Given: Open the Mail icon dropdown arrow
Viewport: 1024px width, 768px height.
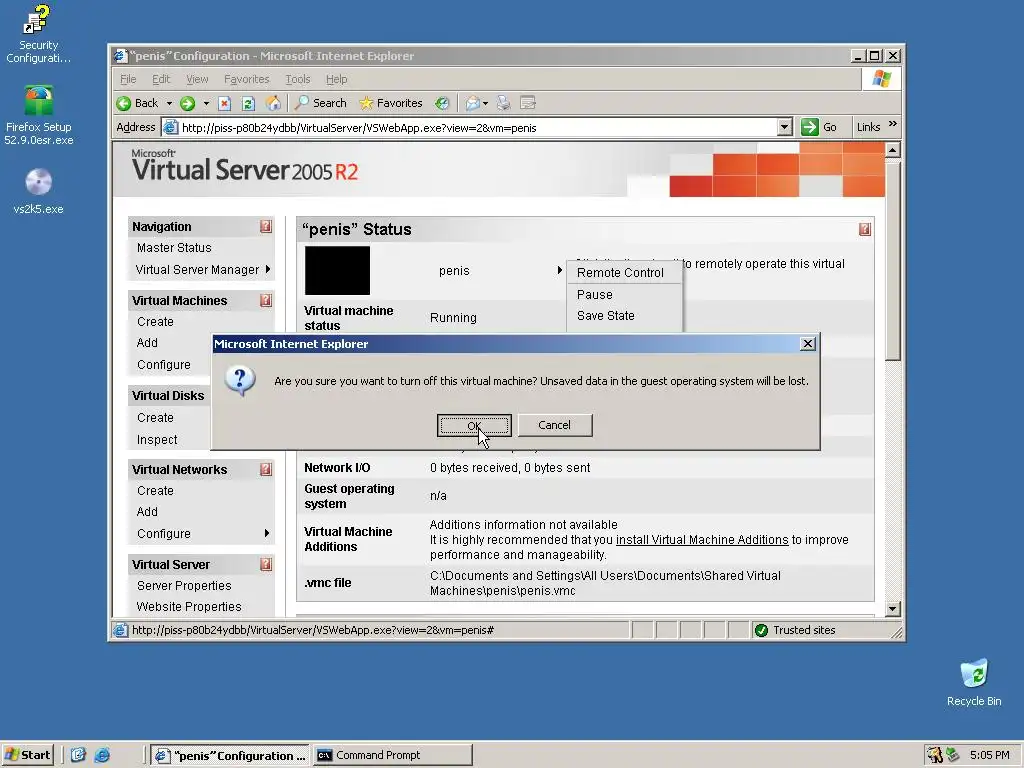Looking at the screenshot, I should 485,103.
